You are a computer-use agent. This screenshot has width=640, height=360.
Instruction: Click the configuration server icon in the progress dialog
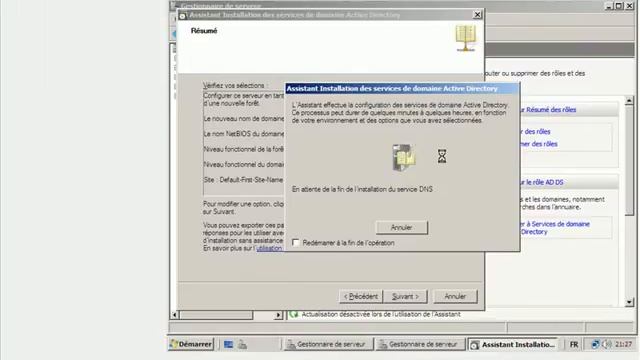pyautogui.click(x=404, y=157)
